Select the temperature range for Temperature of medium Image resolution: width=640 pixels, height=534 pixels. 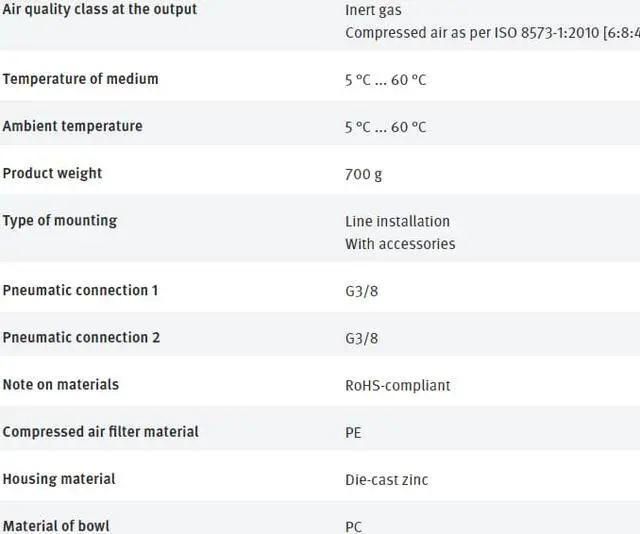[385, 80]
